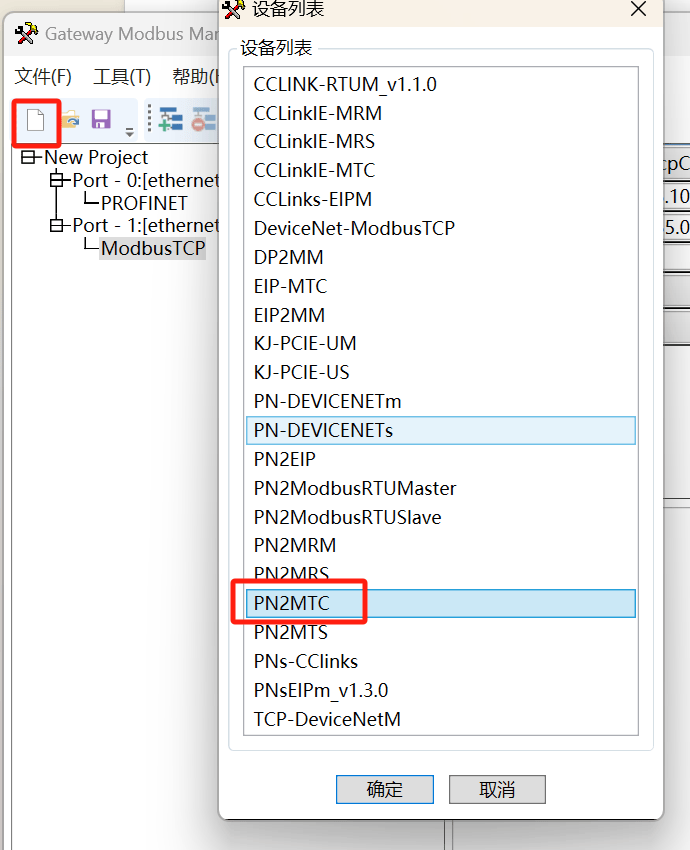690x850 pixels.
Task: Select KJ-PCIE-UM in device list
Action: pyautogui.click(x=441, y=343)
